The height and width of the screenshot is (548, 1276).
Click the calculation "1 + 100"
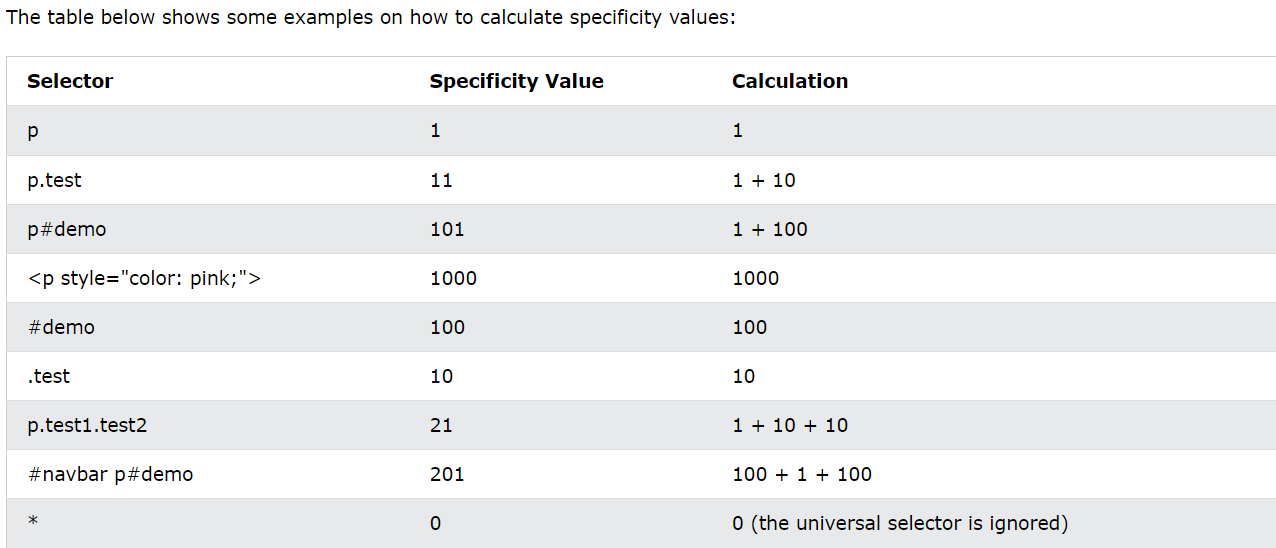769,229
